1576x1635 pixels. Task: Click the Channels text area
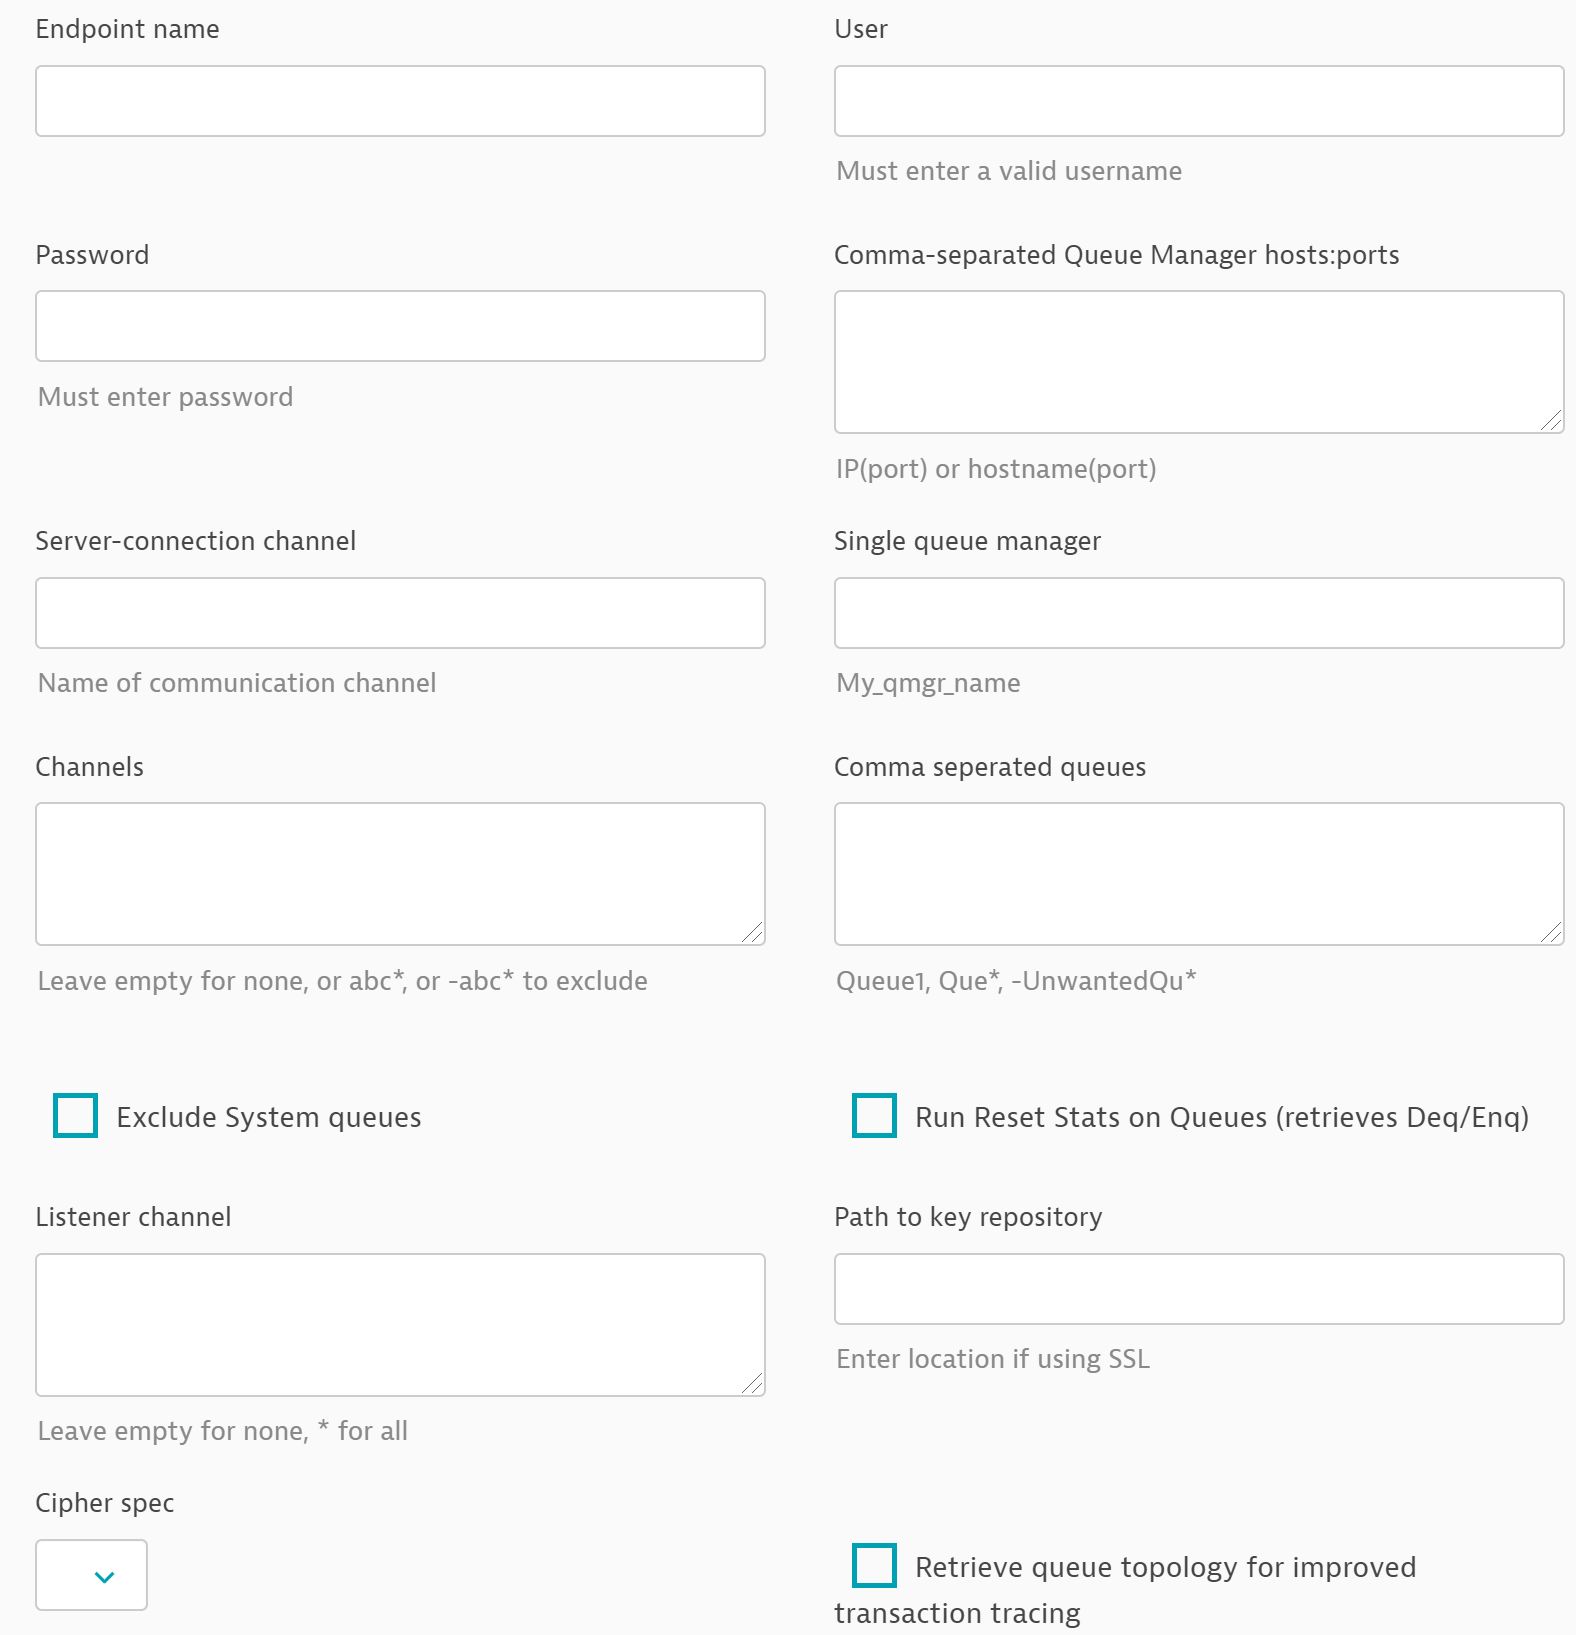[400, 873]
